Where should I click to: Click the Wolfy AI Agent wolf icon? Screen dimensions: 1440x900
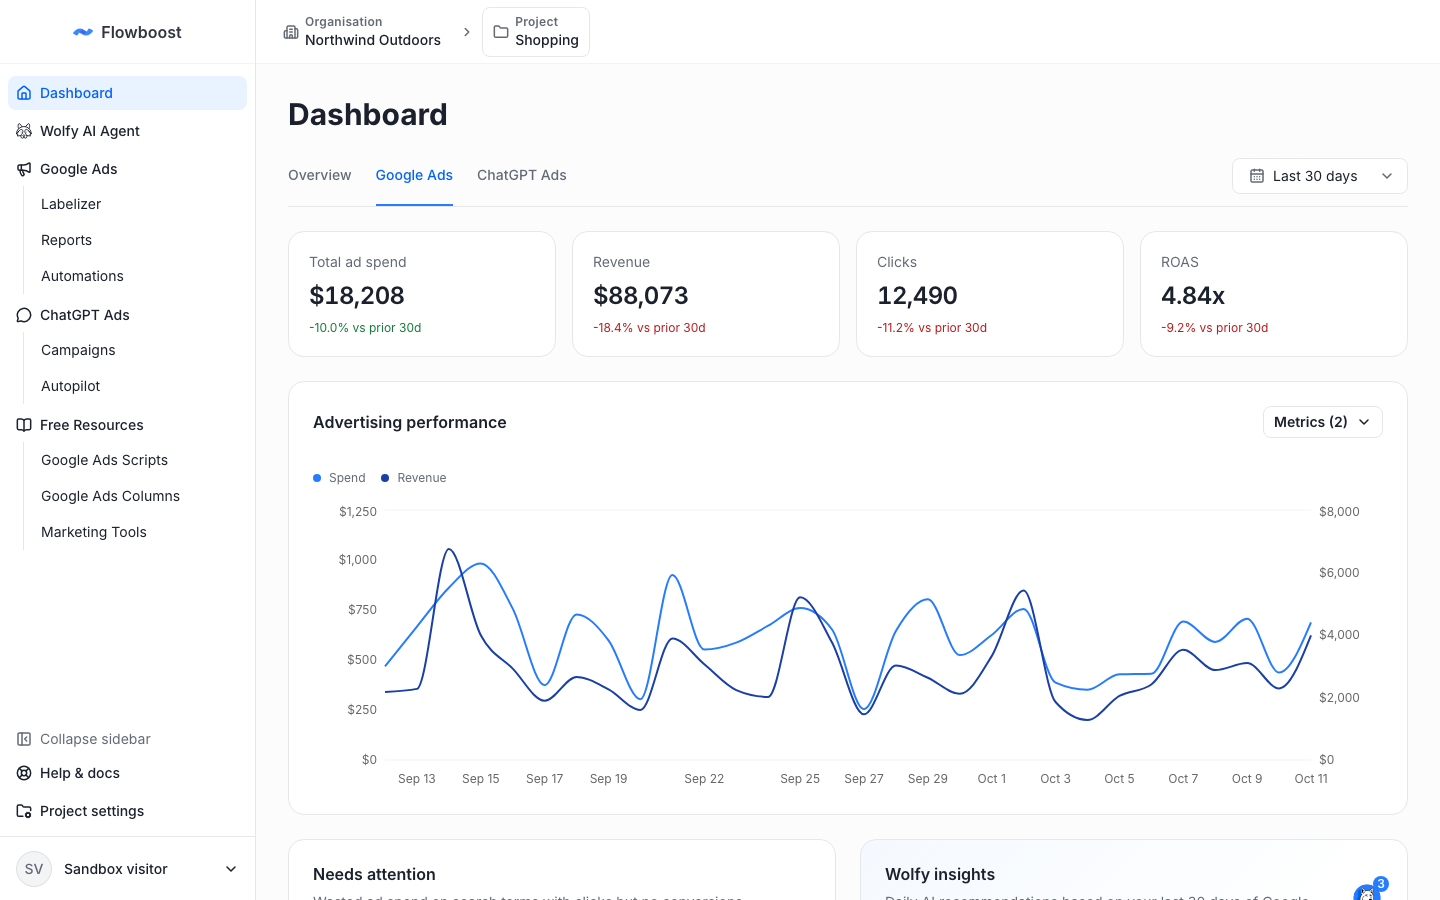(24, 131)
